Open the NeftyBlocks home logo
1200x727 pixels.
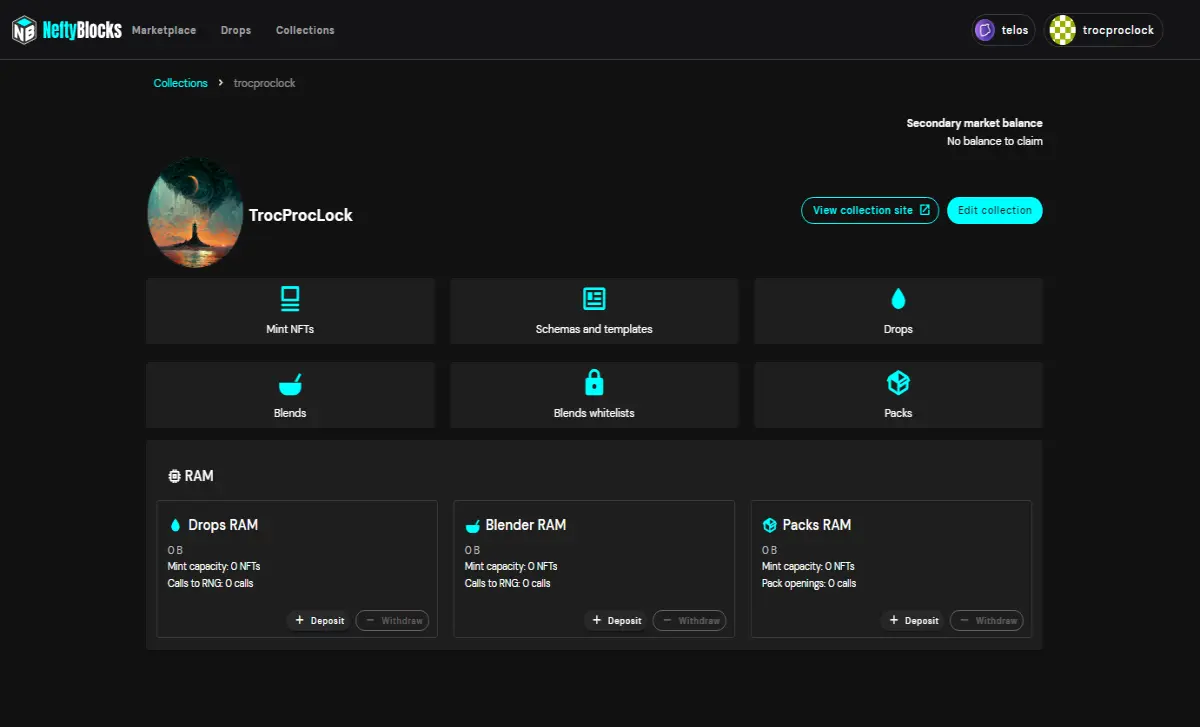pos(67,30)
